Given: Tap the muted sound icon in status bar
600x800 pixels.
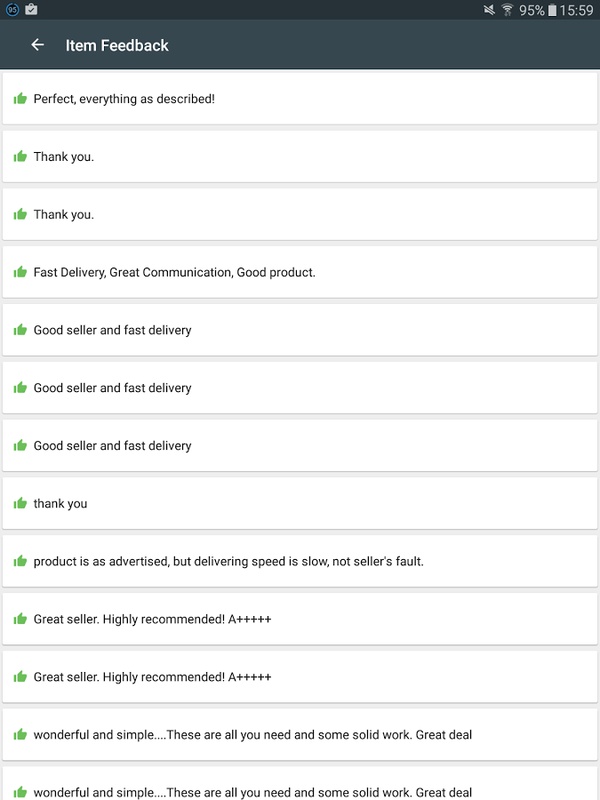Looking at the screenshot, I should point(489,10).
